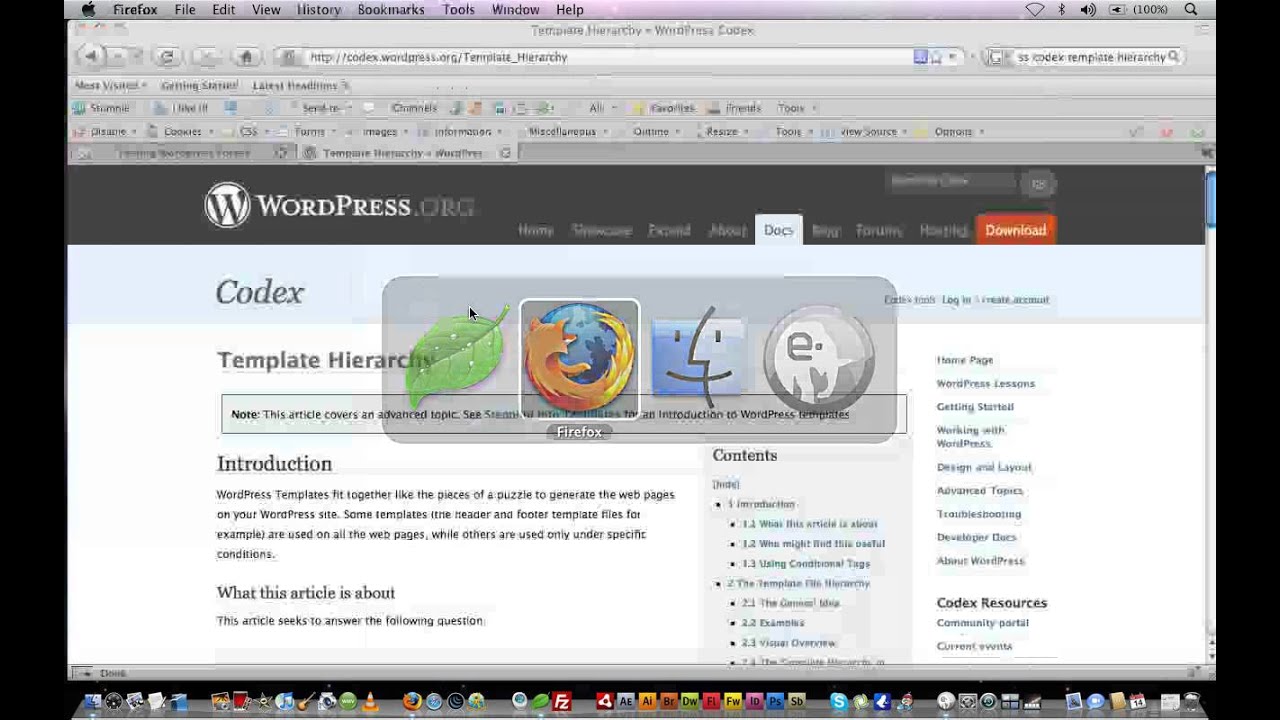Image resolution: width=1280 pixels, height=720 pixels.
Task: Open Fireworks (Fw) in the Dock
Action: click(732, 702)
